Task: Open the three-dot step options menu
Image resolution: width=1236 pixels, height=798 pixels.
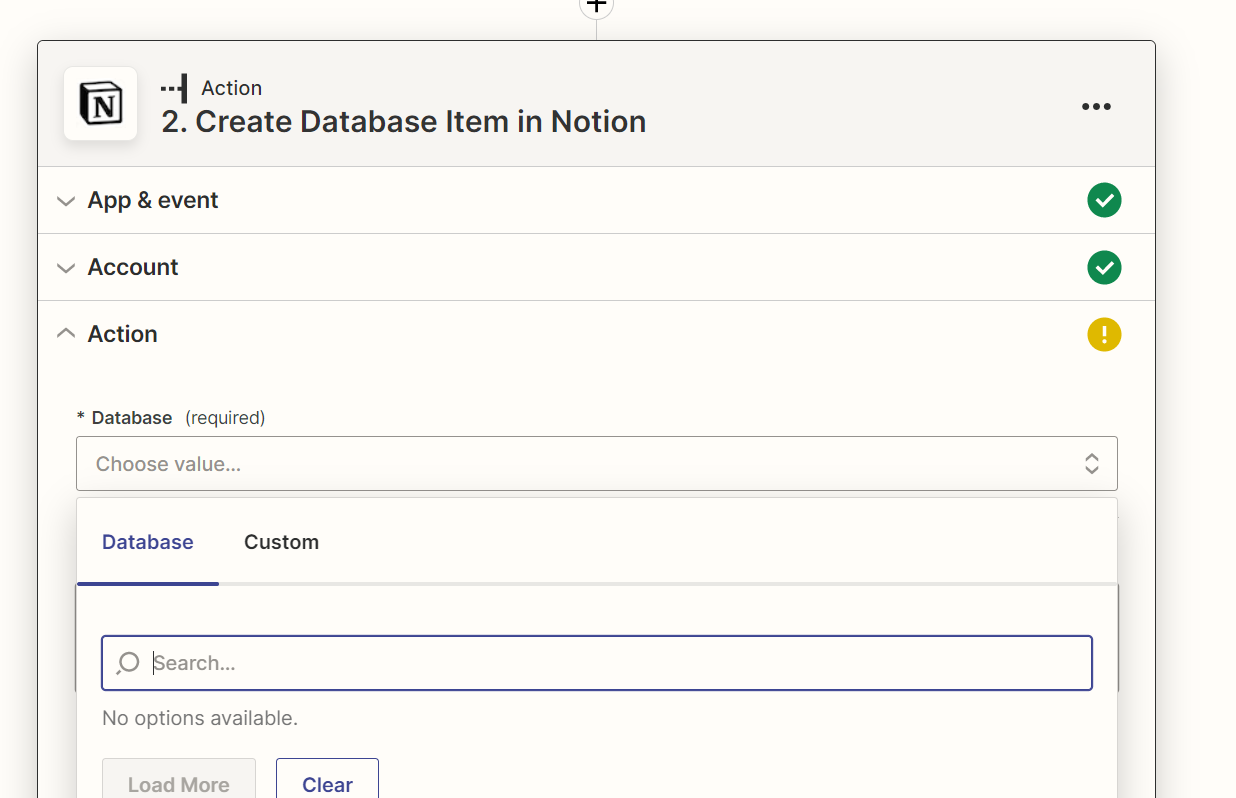Action: pyautogui.click(x=1096, y=107)
